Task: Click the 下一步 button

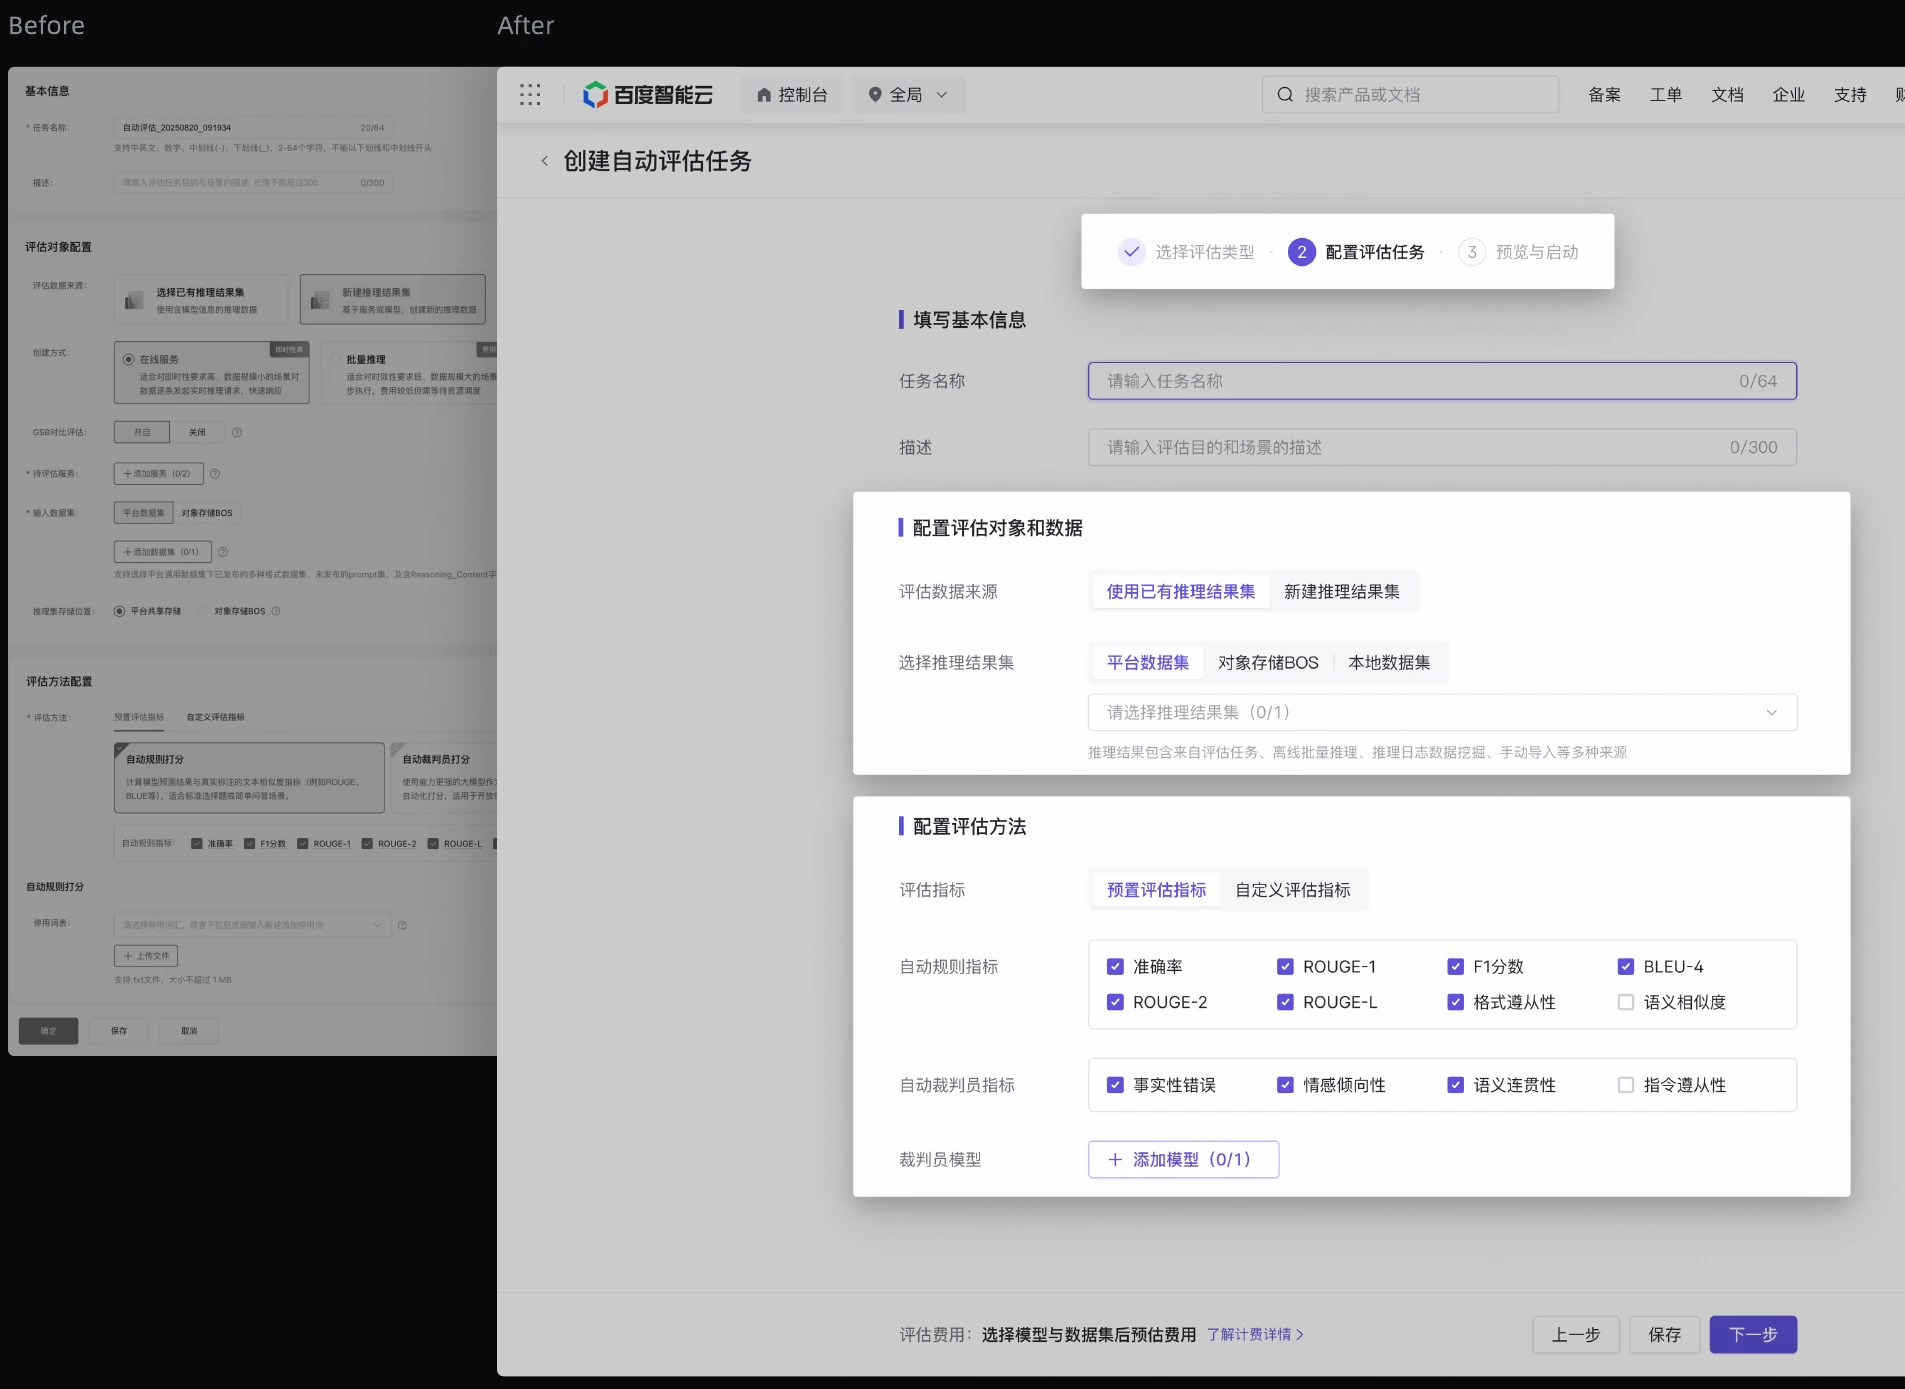Action: click(1753, 1335)
